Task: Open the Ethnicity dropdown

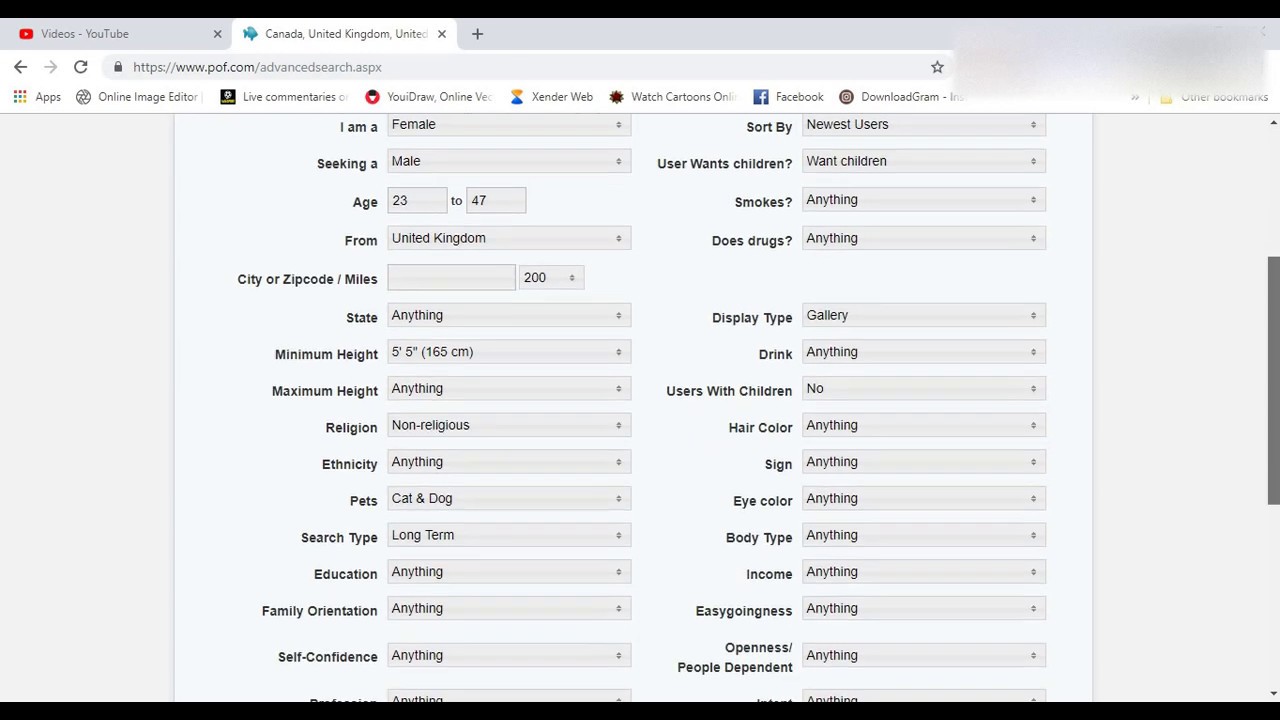Action: pyautogui.click(x=509, y=462)
